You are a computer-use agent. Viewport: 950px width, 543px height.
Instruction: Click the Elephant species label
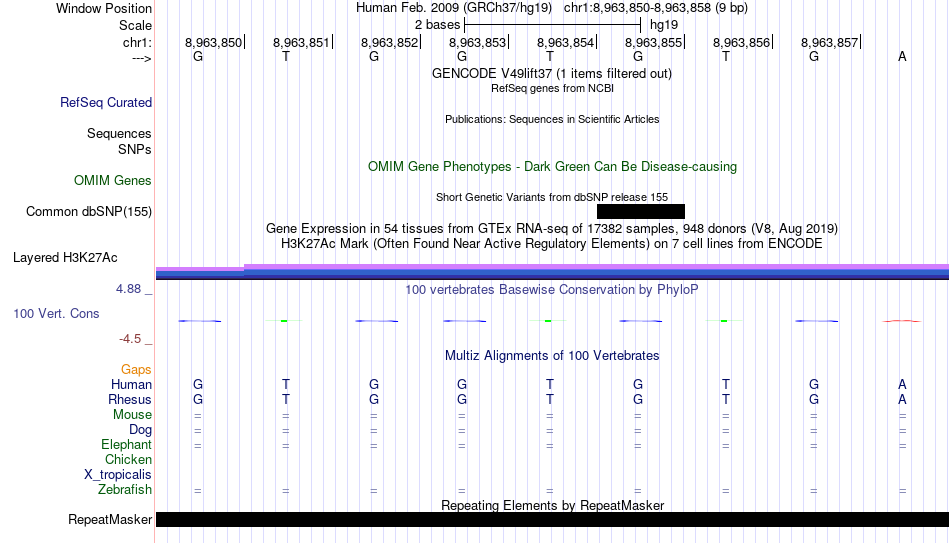click(126, 444)
